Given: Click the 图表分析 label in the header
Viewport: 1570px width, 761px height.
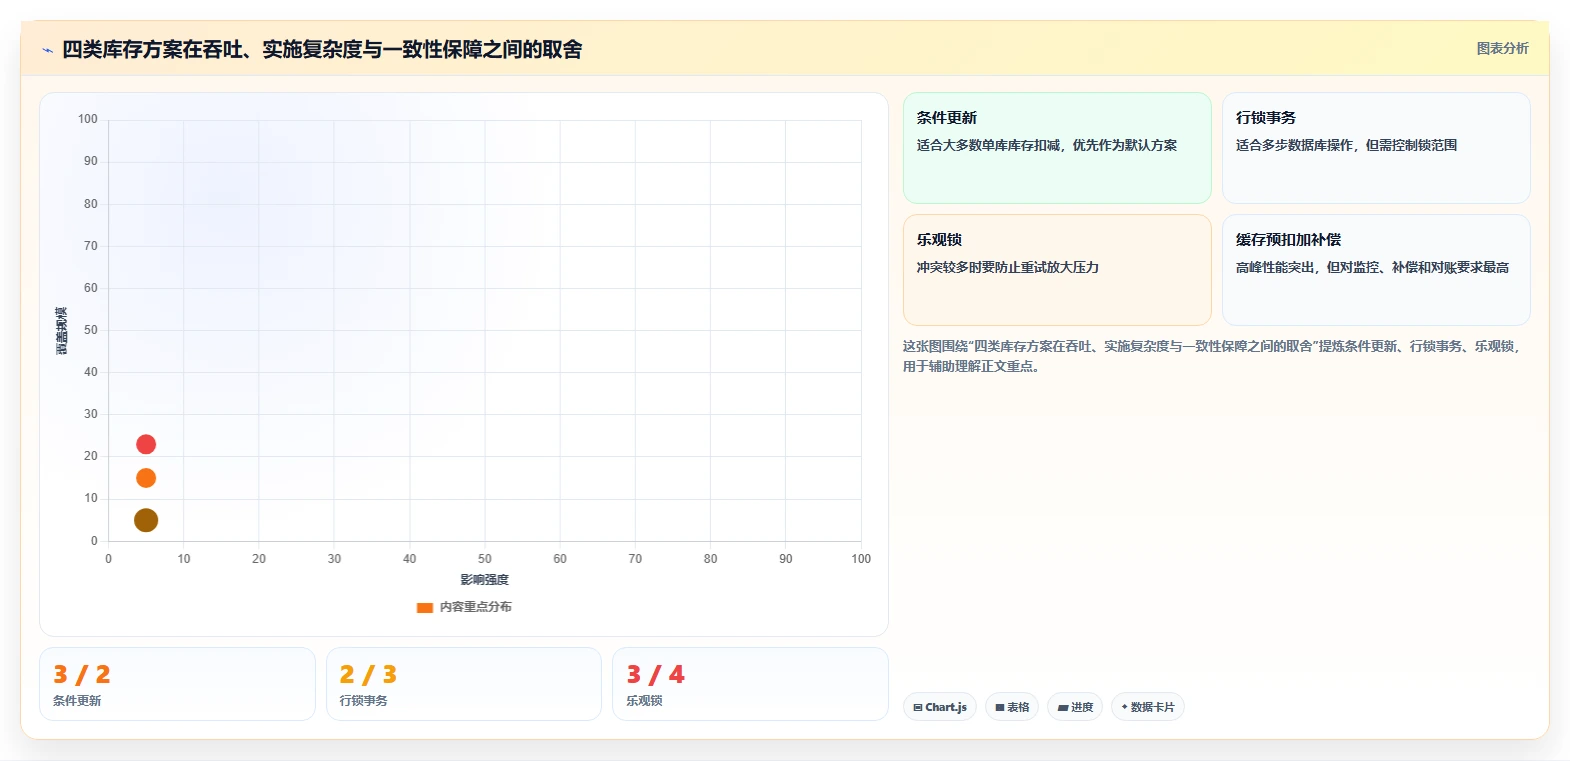Looking at the screenshot, I should click(1502, 48).
